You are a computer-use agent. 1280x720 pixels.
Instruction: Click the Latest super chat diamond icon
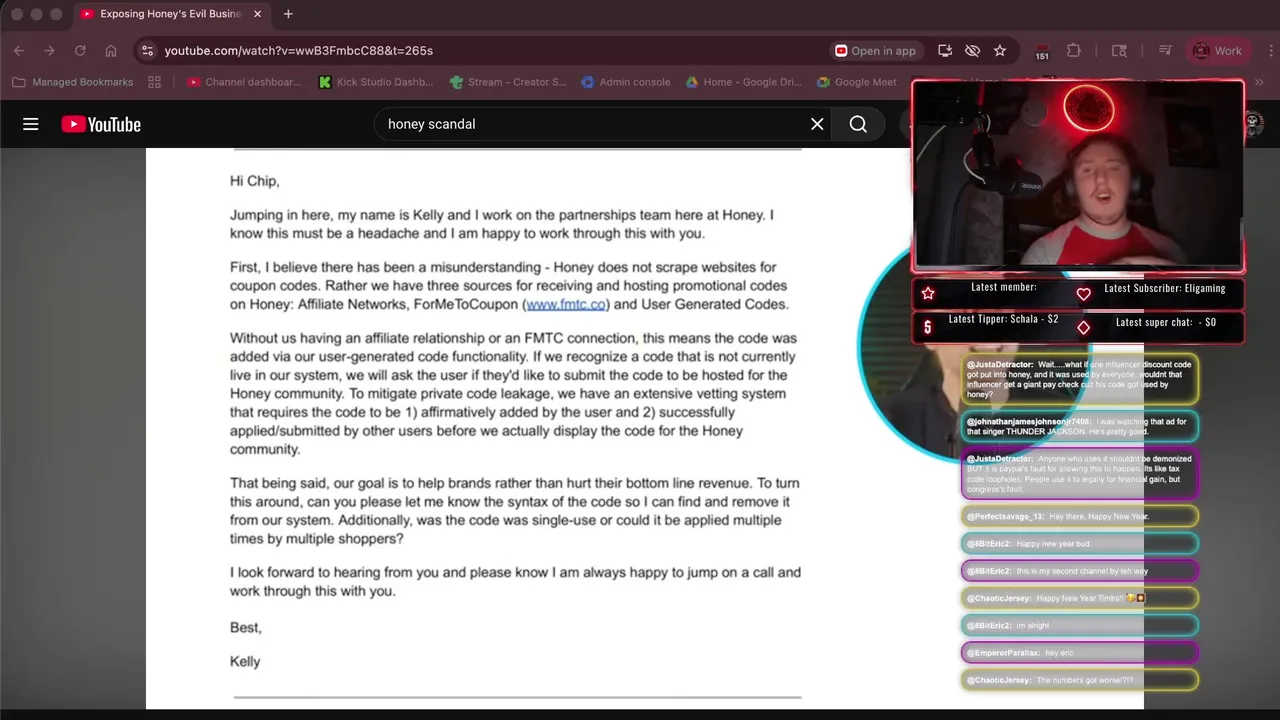coord(1083,327)
